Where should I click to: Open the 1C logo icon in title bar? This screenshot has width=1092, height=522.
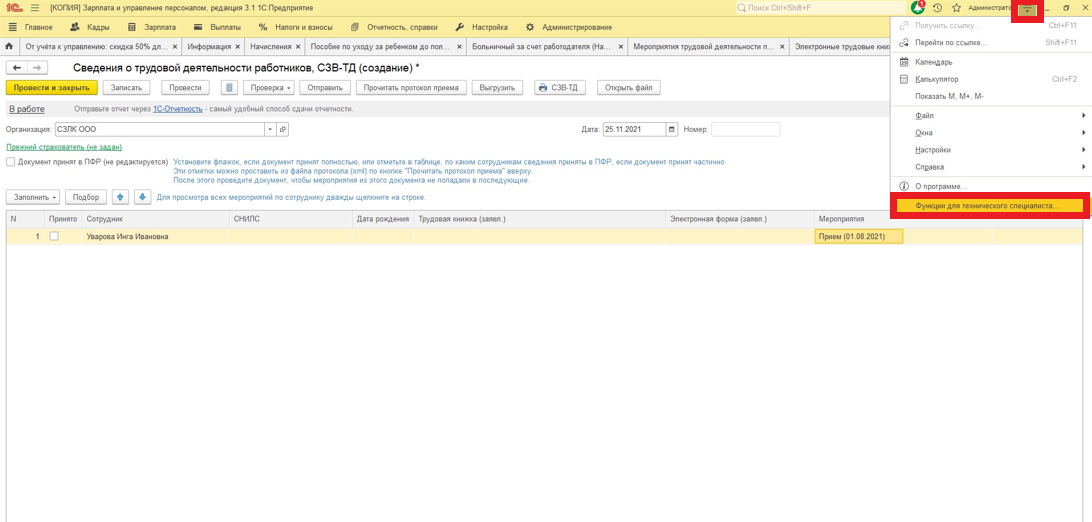pos(12,8)
